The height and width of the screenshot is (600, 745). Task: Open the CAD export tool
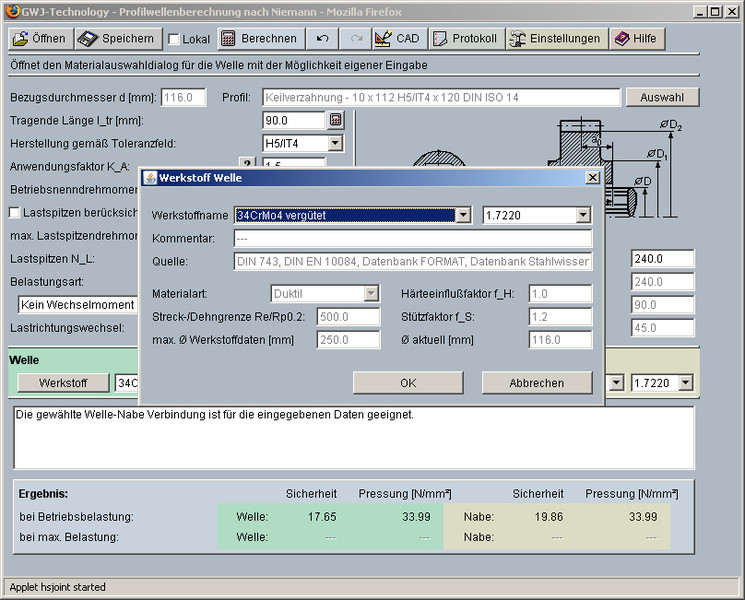396,39
